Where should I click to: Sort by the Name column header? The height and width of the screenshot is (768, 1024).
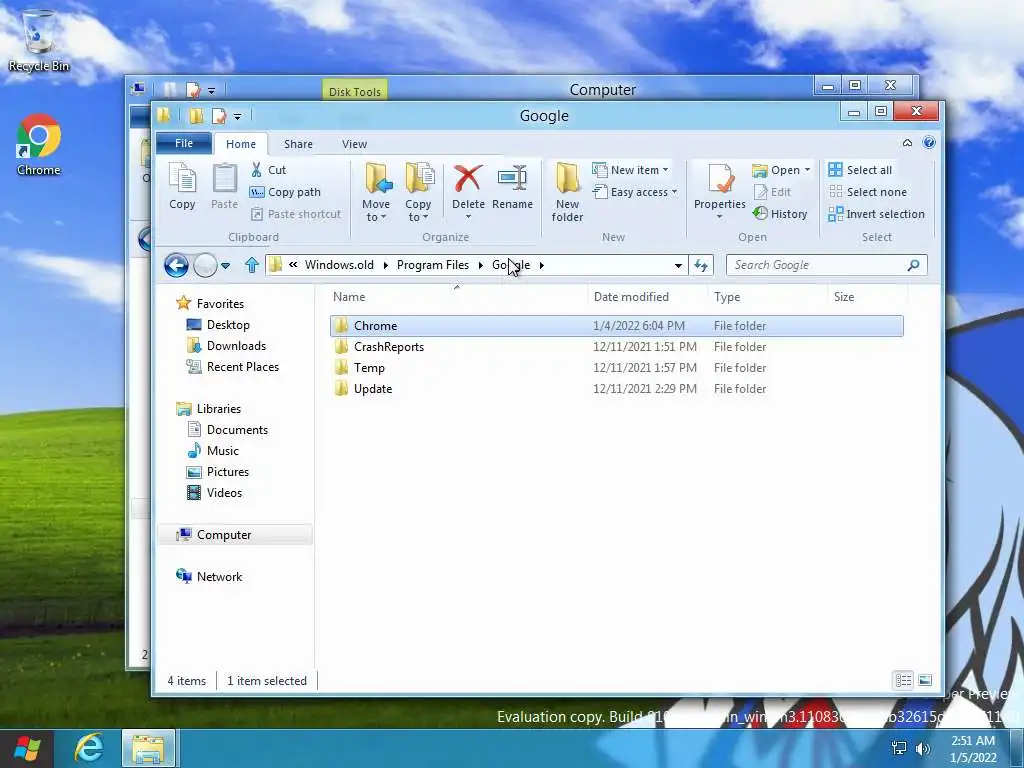click(x=457, y=296)
